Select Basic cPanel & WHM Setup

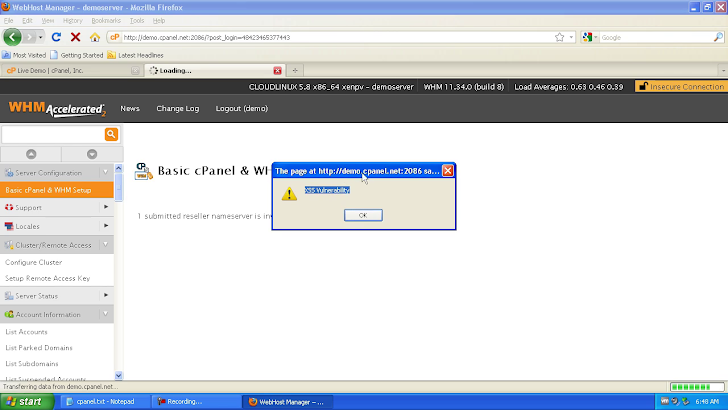(57, 190)
